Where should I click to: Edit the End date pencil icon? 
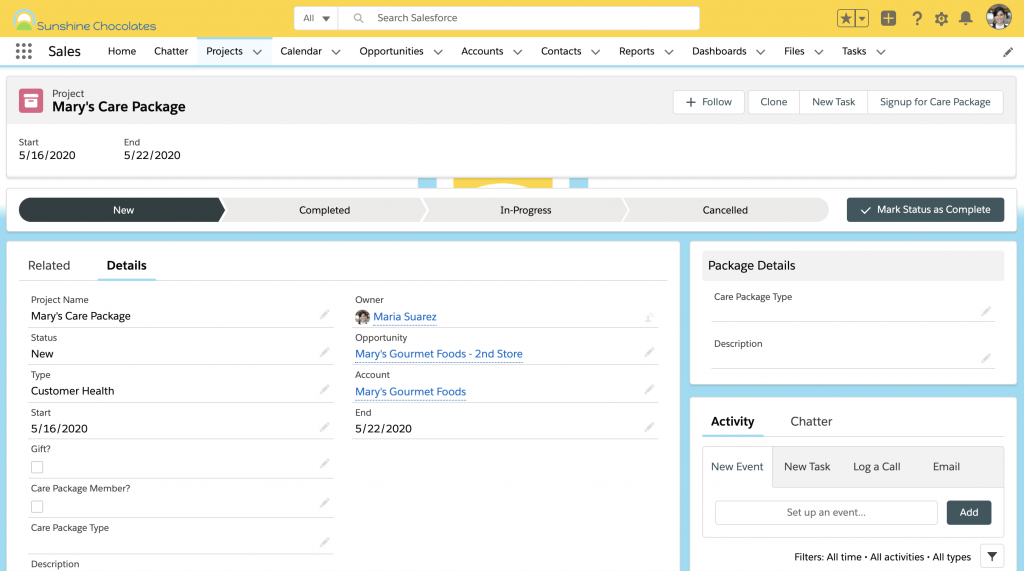pos(649,427)
